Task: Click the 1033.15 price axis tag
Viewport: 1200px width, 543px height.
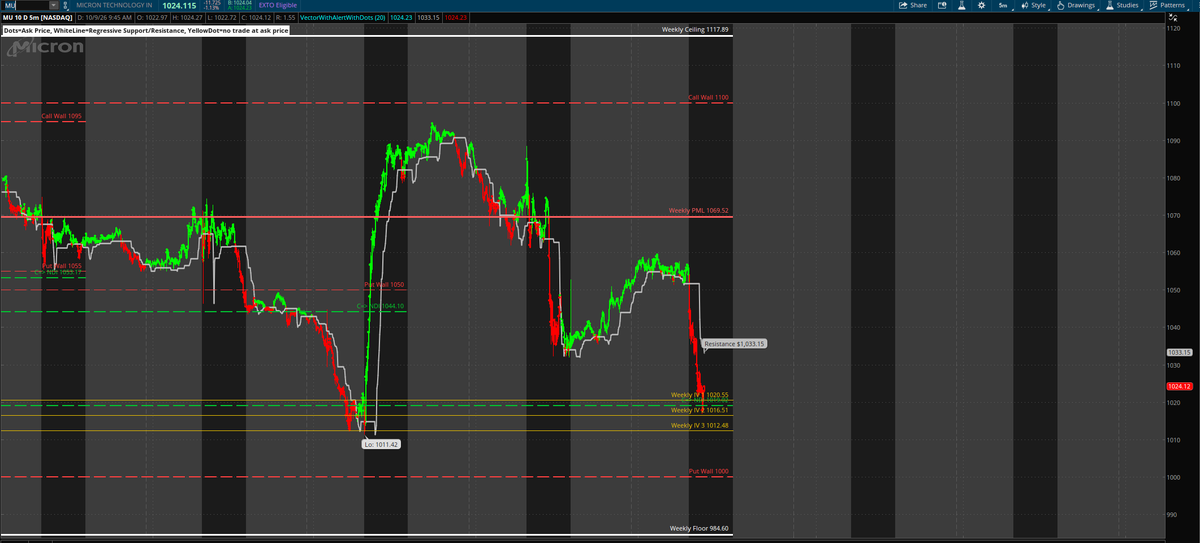Action: (x=1180, y=352)
